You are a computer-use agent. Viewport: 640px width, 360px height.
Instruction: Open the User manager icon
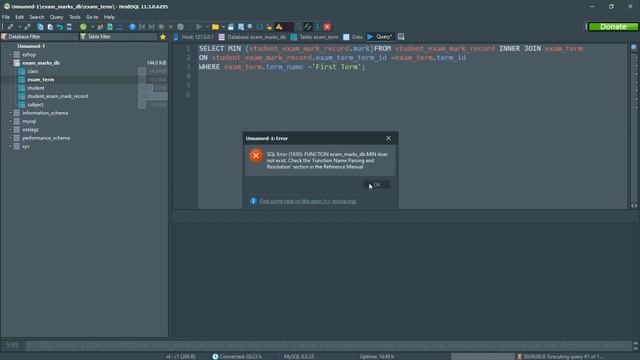pos(100,27)
